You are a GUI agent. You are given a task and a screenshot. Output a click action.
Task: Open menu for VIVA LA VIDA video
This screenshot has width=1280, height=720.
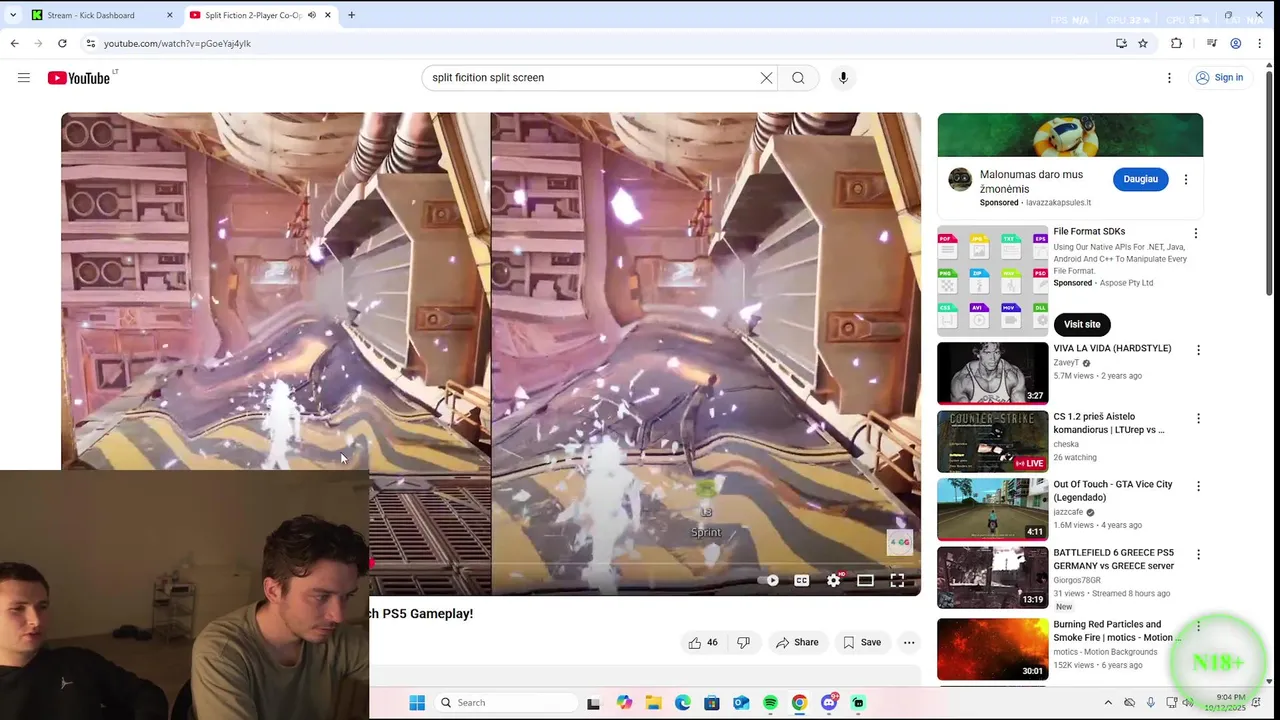pyautogui.click(x=1198, y=350)
